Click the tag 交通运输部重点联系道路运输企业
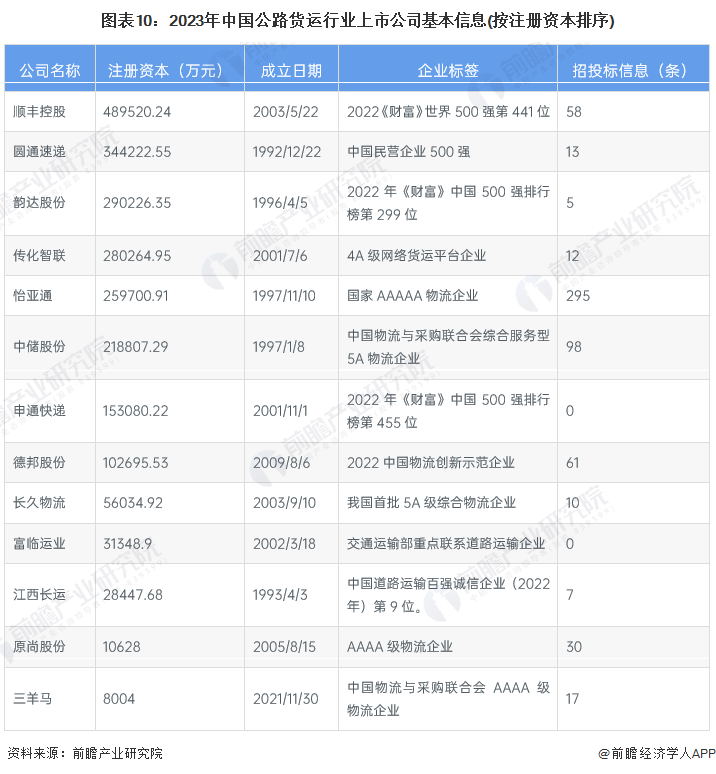Screen dimensions: 716x774 pyautogui.click(x=446, y=543)
